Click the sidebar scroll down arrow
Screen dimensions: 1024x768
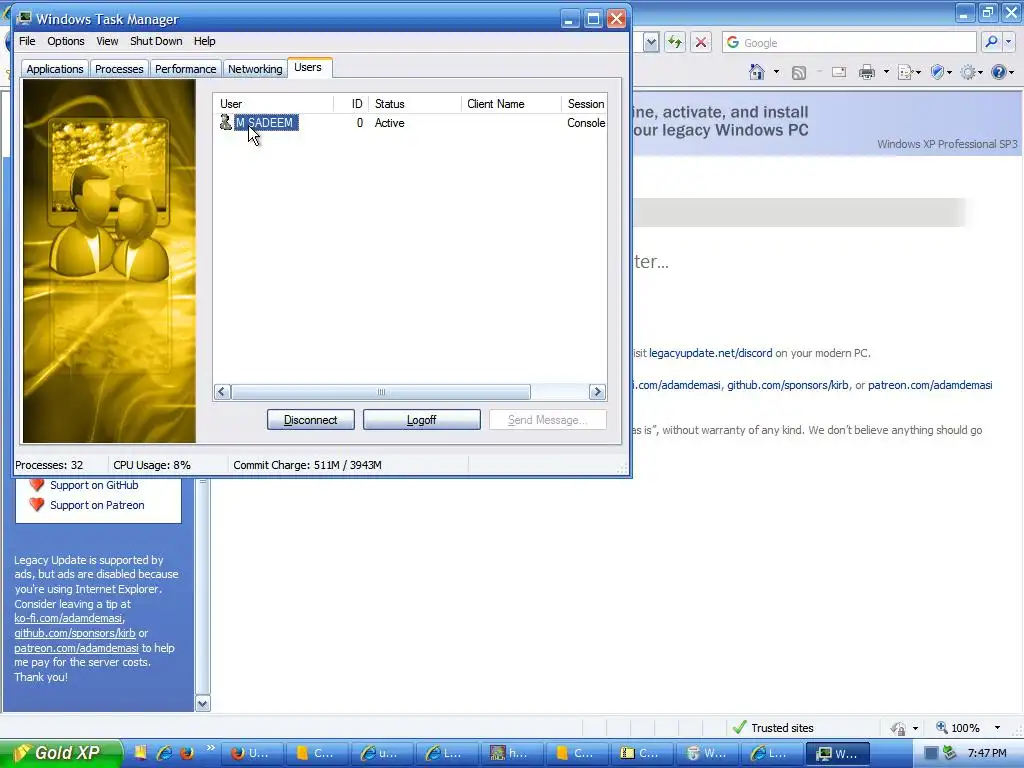click(202, 703)
